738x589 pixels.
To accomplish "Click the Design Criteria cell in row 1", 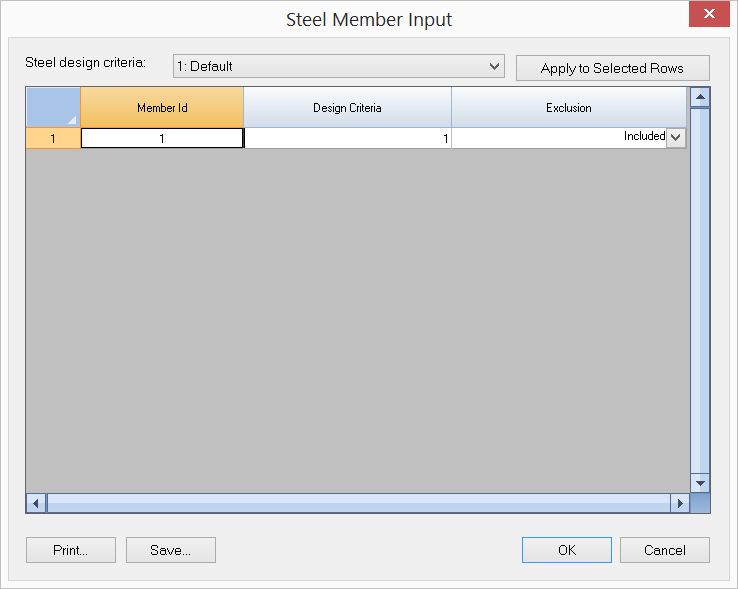I will click(x=347, y=139).
